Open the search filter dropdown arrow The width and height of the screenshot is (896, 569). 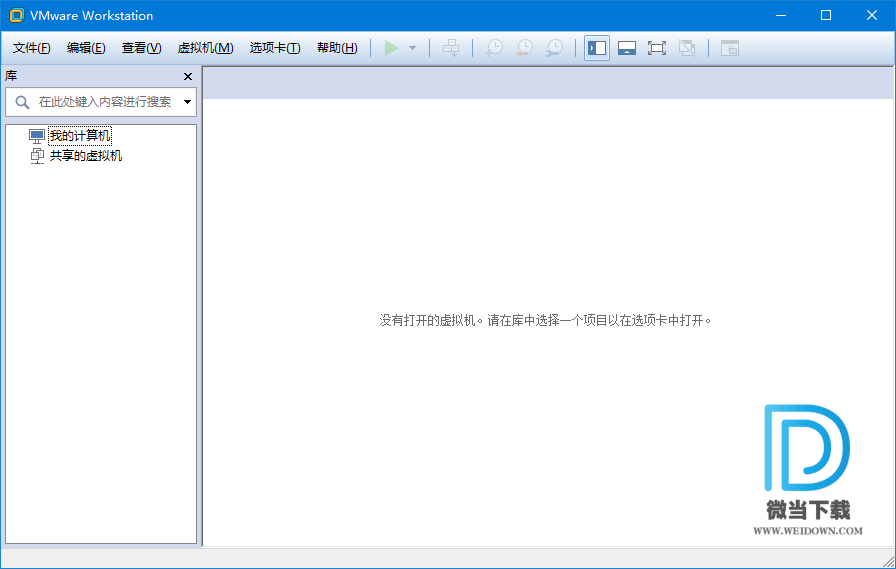187,102
